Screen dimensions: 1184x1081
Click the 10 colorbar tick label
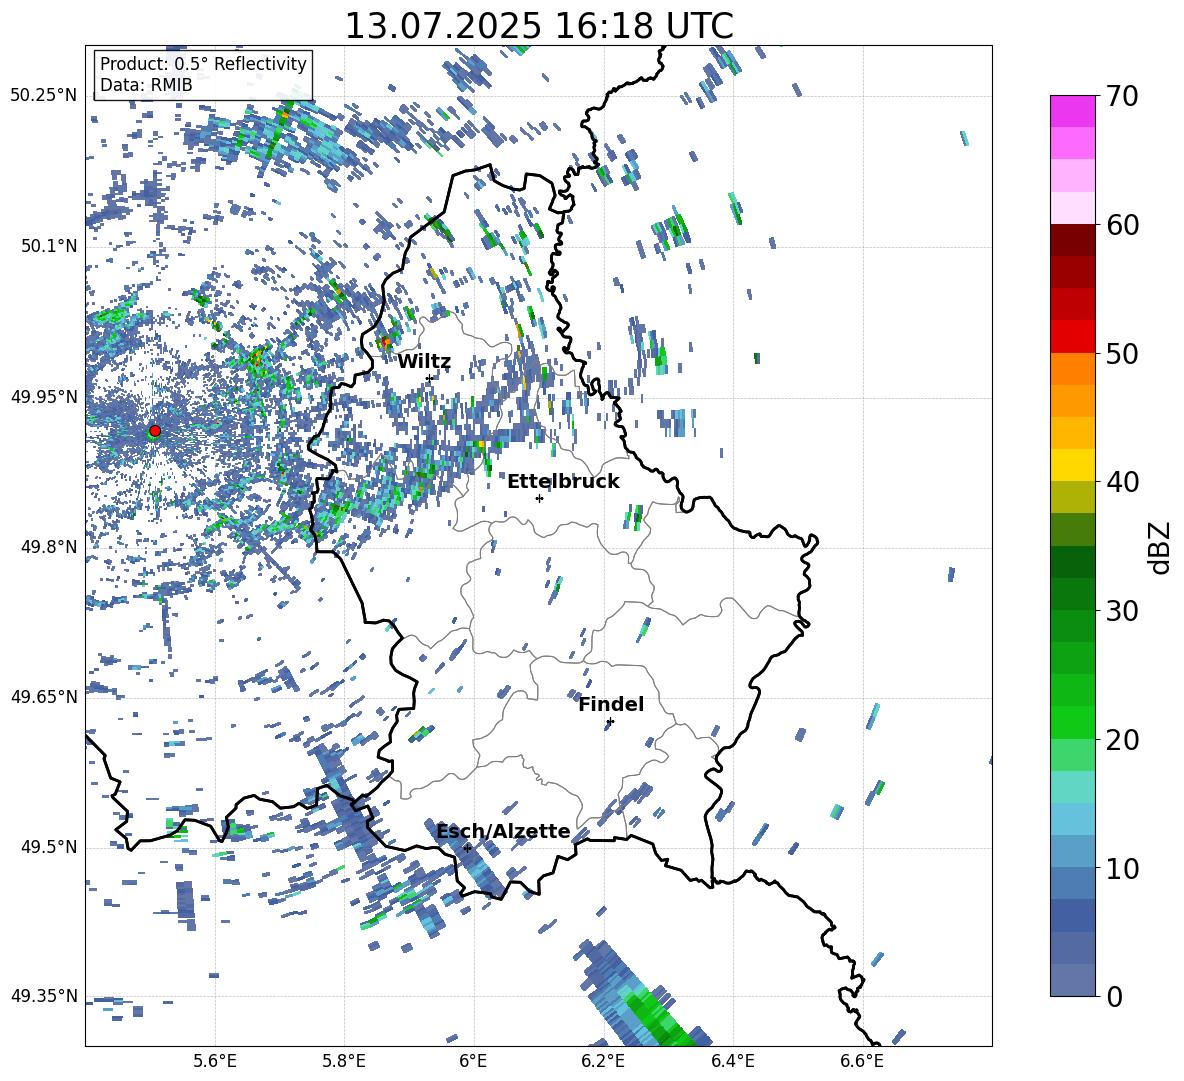point(1122,868)
